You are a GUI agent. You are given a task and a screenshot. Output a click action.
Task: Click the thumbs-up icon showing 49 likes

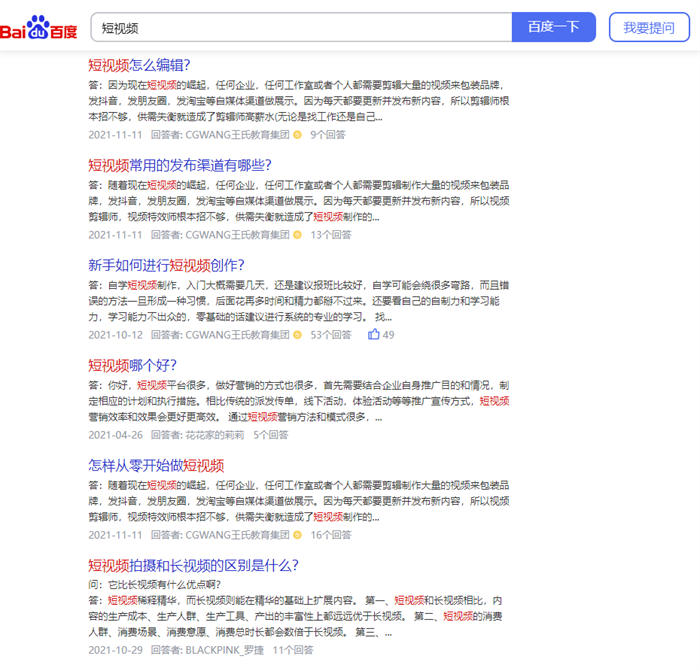(x=374, y=335)
